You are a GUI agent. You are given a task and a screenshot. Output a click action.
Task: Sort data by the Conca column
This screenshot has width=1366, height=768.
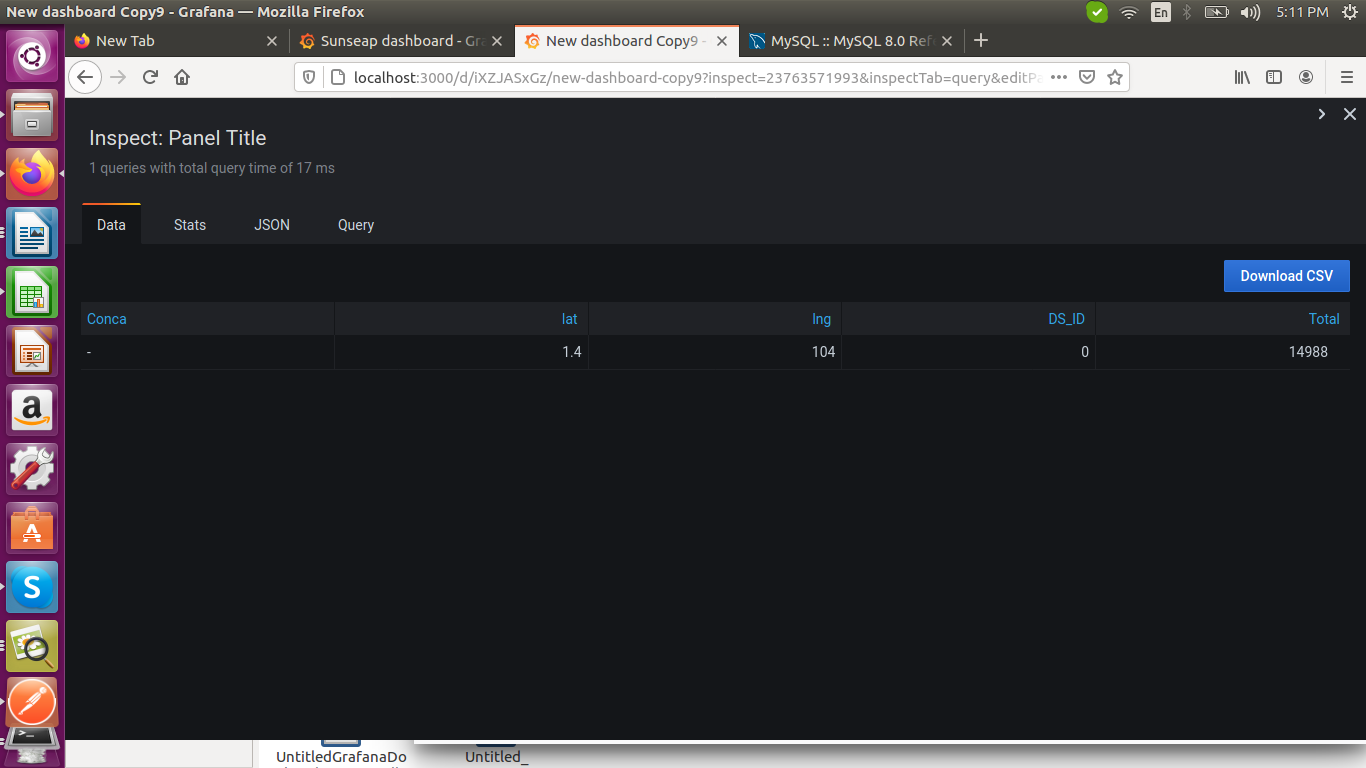tap(105, 318)
